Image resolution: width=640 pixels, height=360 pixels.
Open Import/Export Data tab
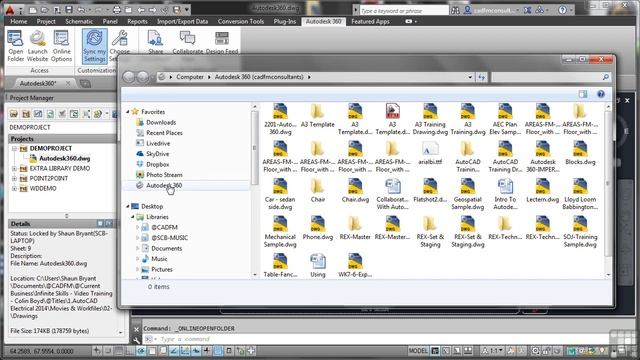tap(182, 21)
